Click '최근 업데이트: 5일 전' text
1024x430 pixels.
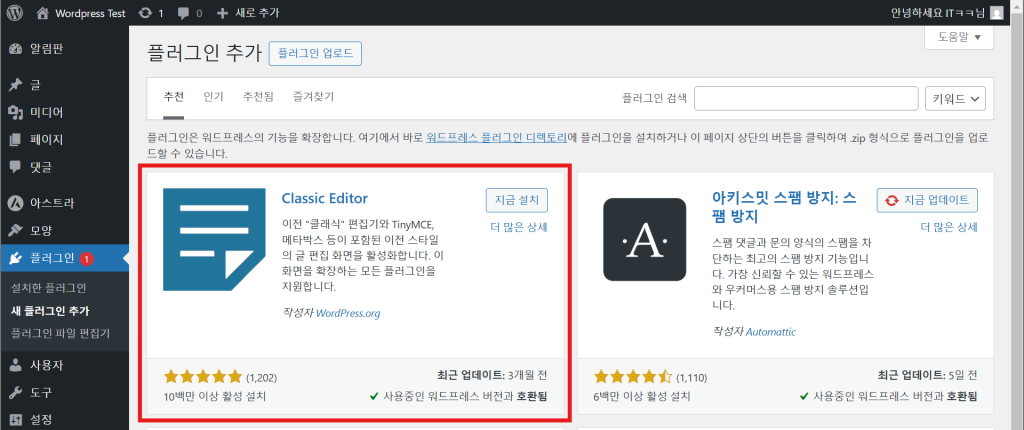[928, 376]
